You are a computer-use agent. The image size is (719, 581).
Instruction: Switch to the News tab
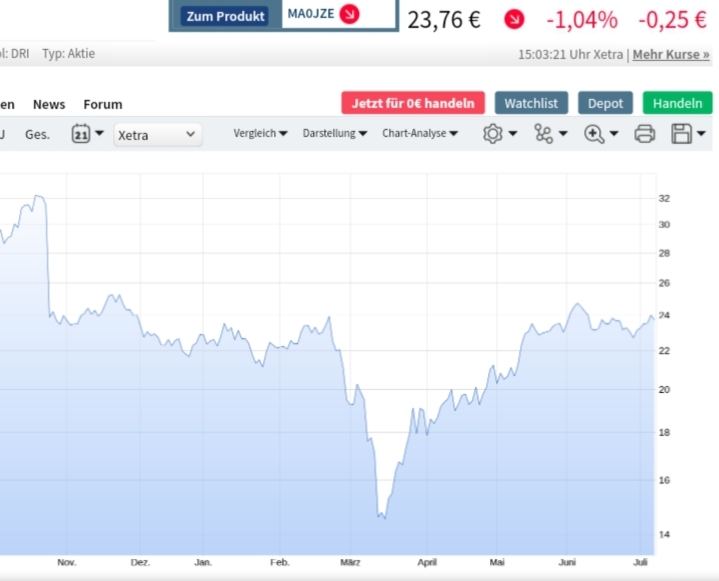[x=49, y=104]
